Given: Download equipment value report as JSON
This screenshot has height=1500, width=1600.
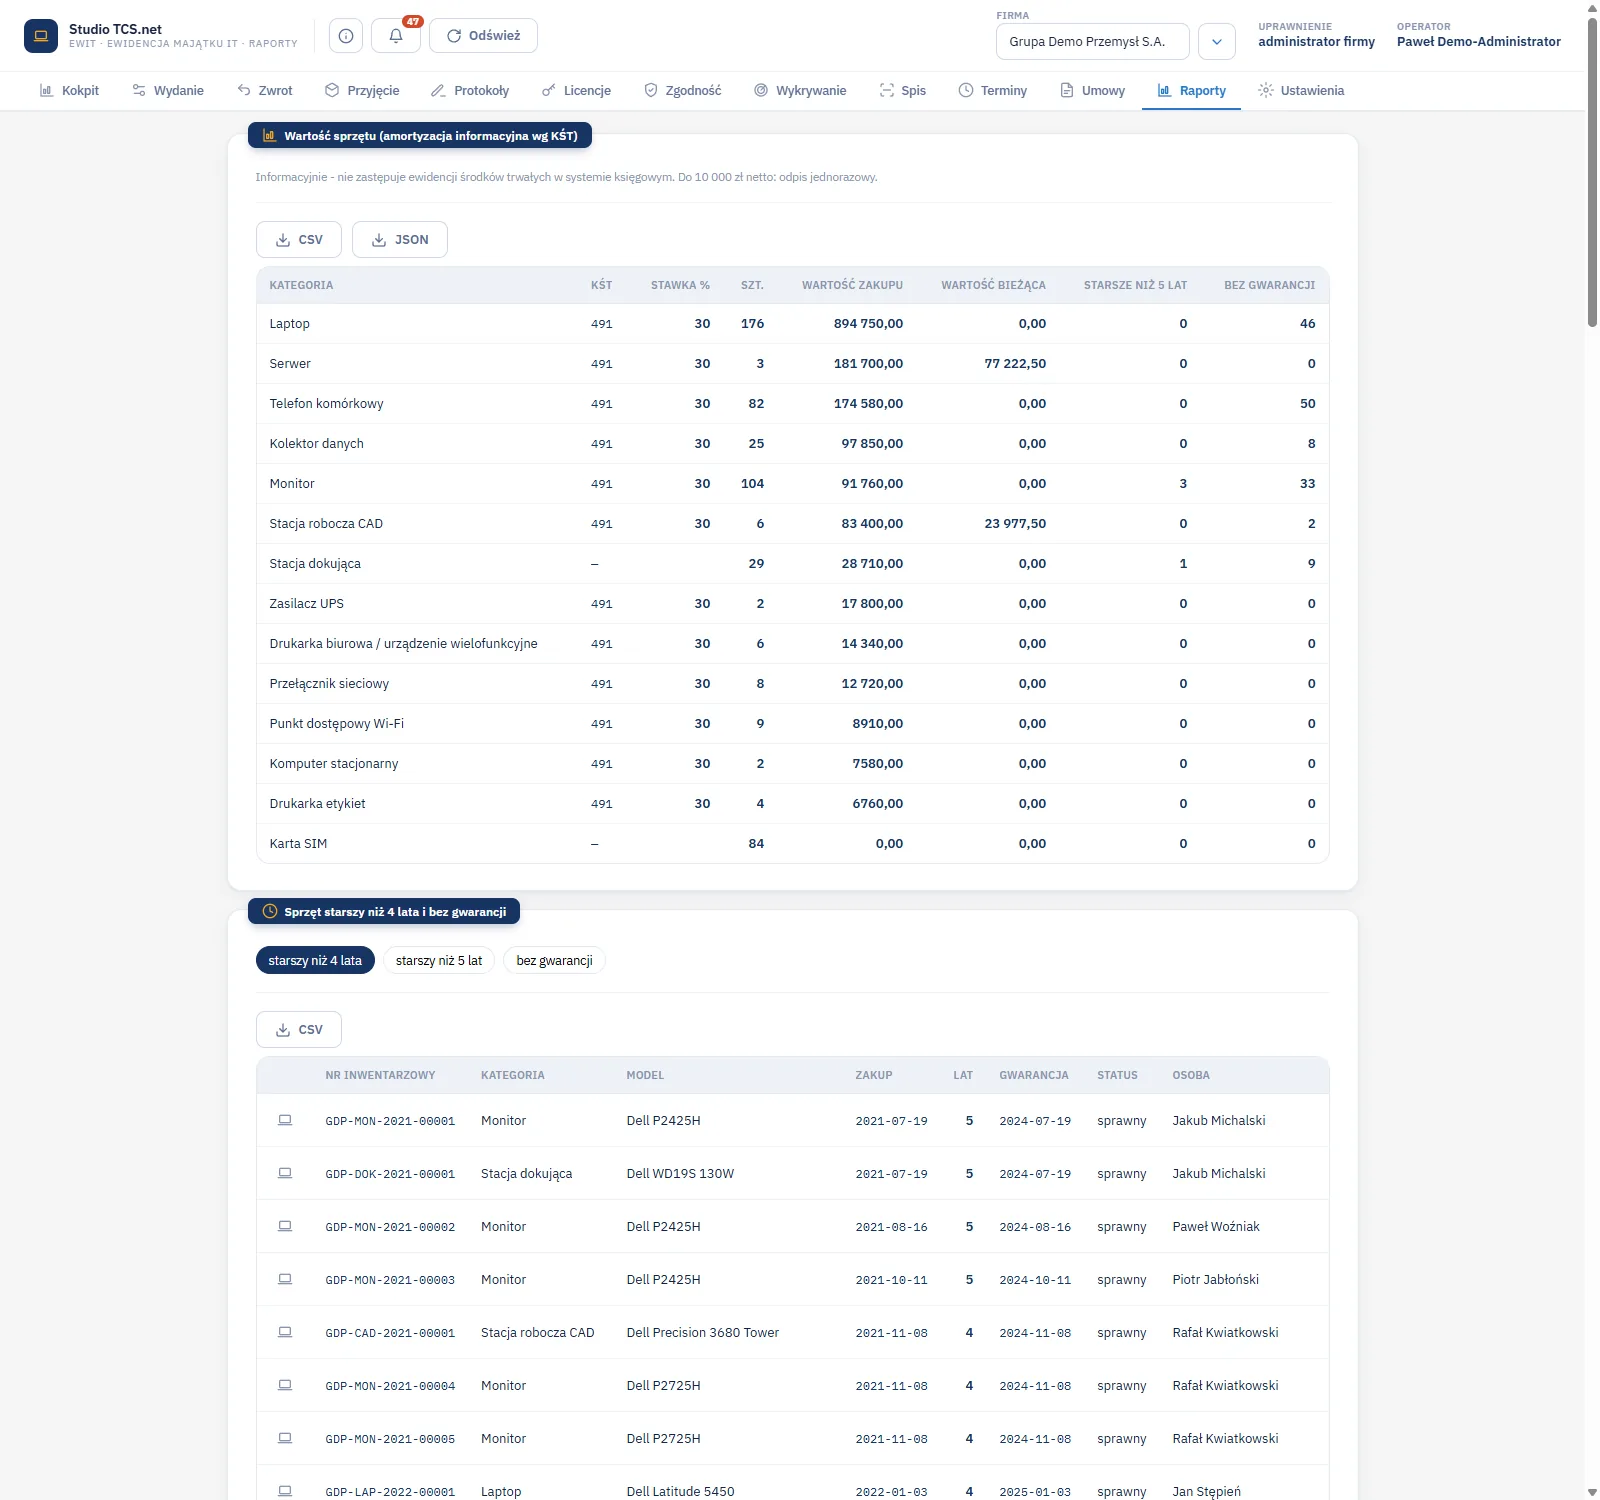Looking at the screenshot, I should pyautogui.click(x=400, y=240).
